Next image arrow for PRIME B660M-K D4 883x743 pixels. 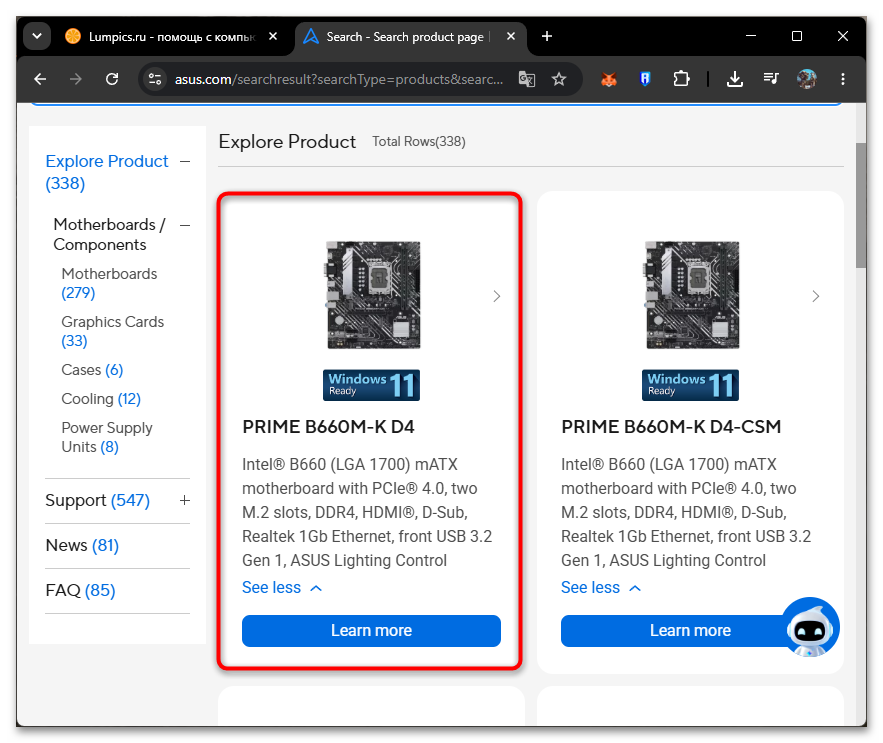pyautogui.click(x=497, y=296)
